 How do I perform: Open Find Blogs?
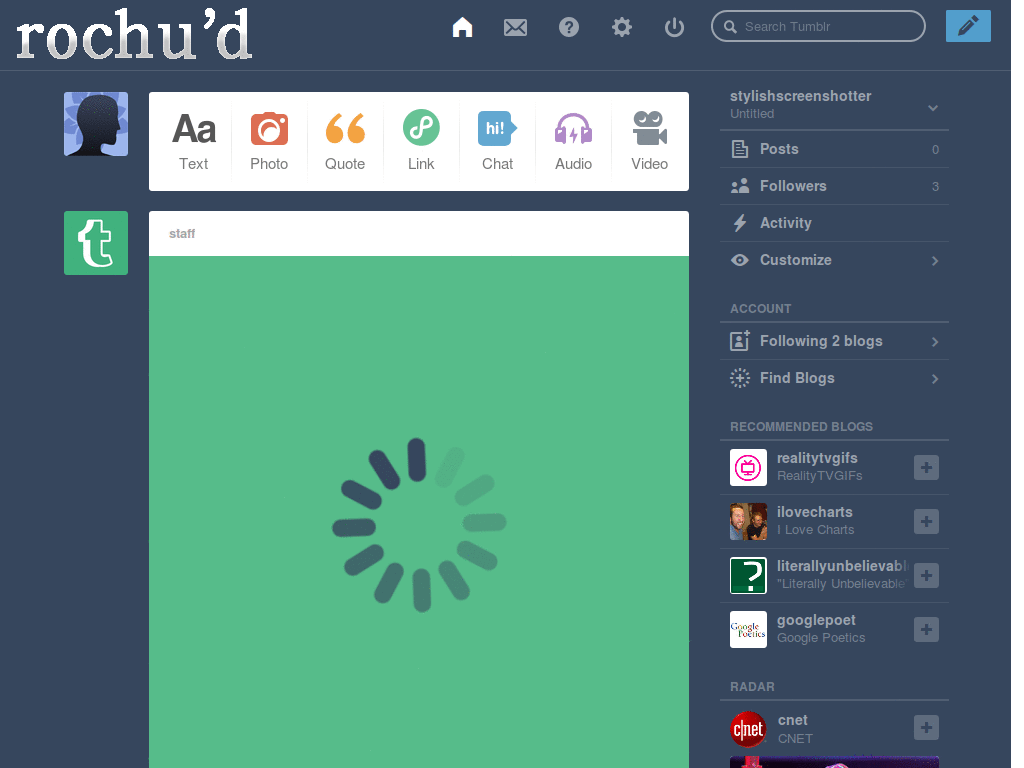pyautogui.click(x=834, y=378)
